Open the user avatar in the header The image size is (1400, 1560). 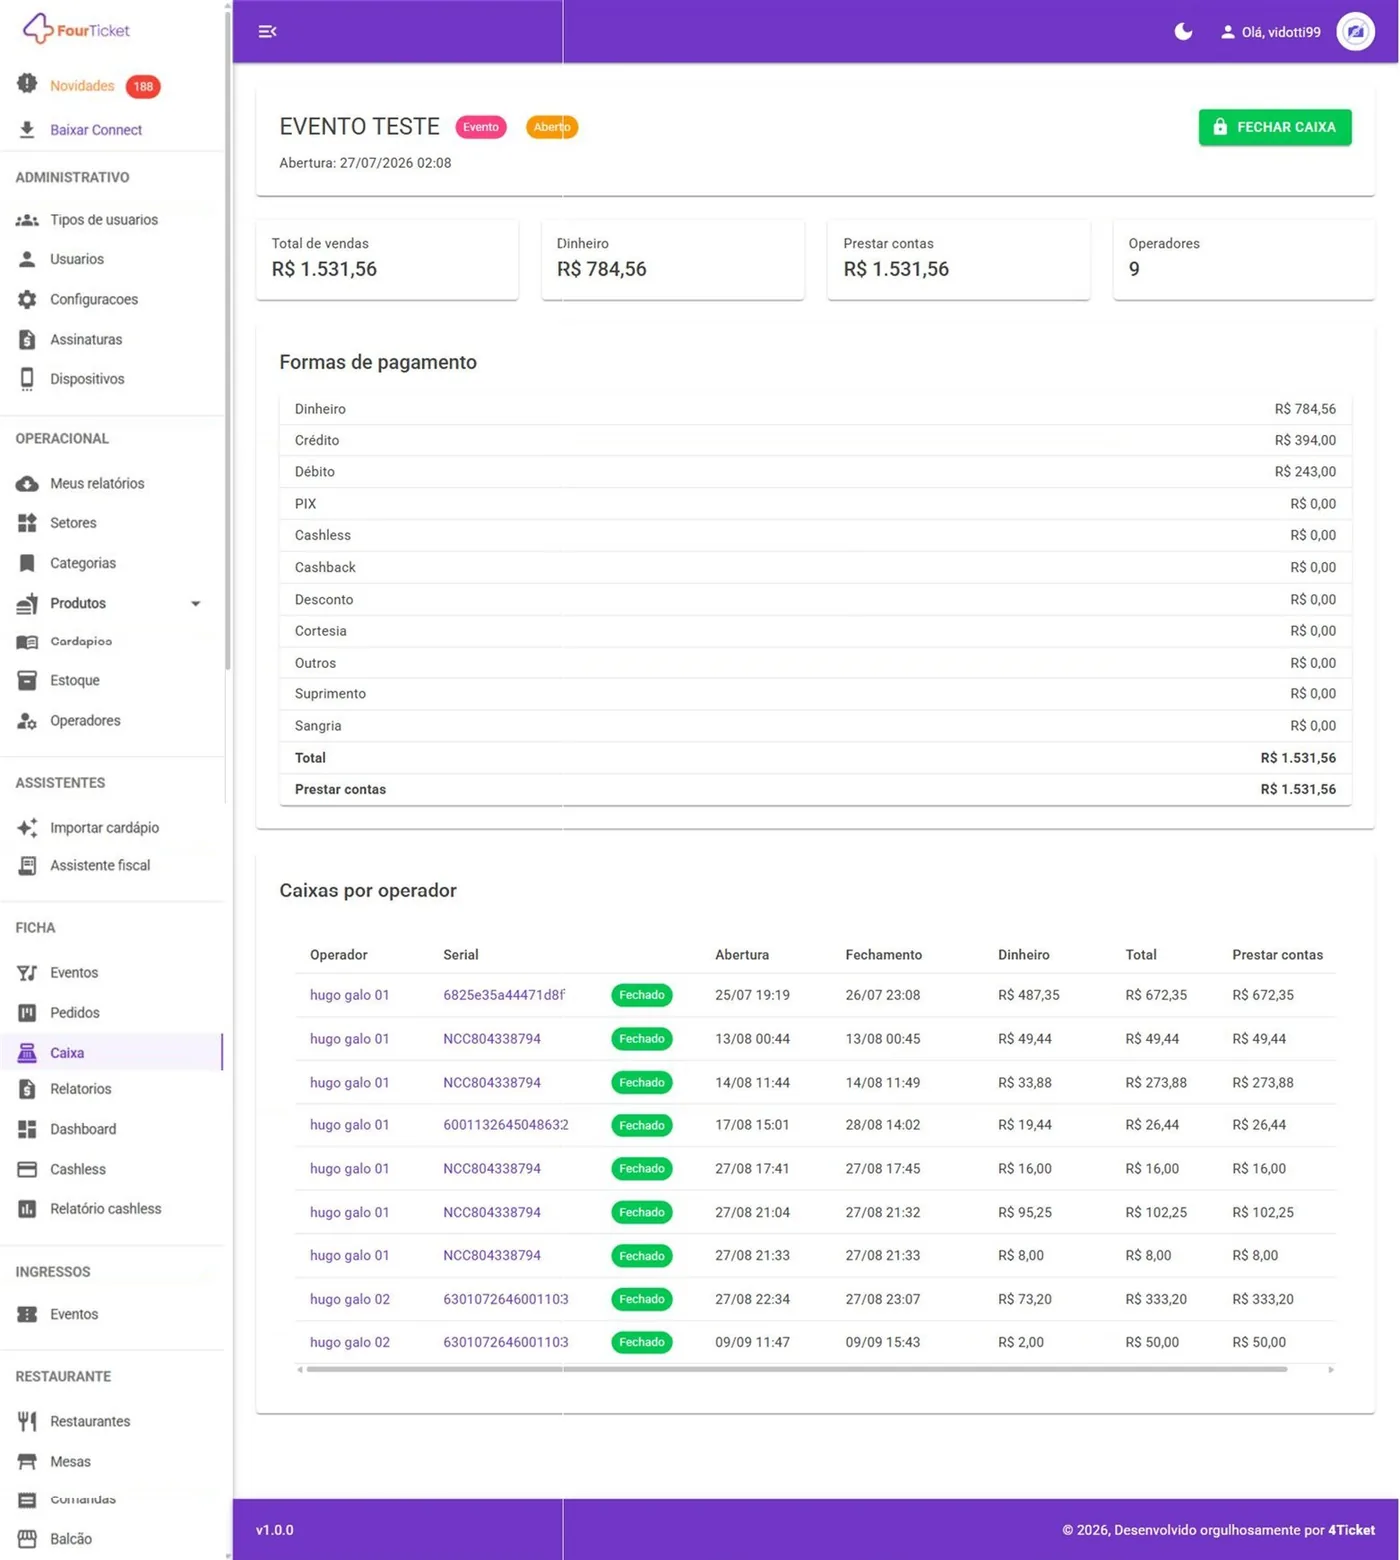[1355, 32]
